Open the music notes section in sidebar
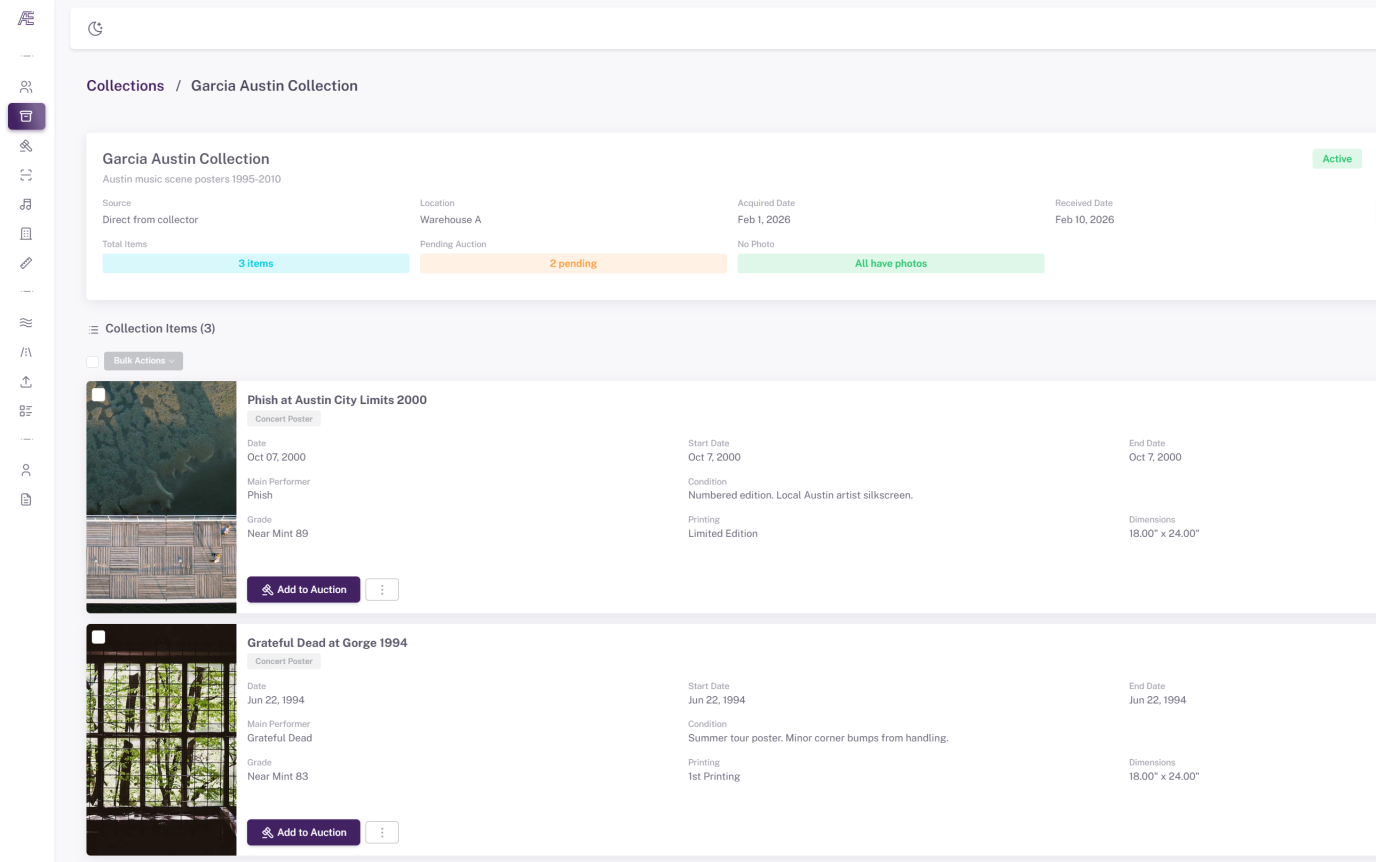Screen dimensions: 1376x862 pos(26,204)
